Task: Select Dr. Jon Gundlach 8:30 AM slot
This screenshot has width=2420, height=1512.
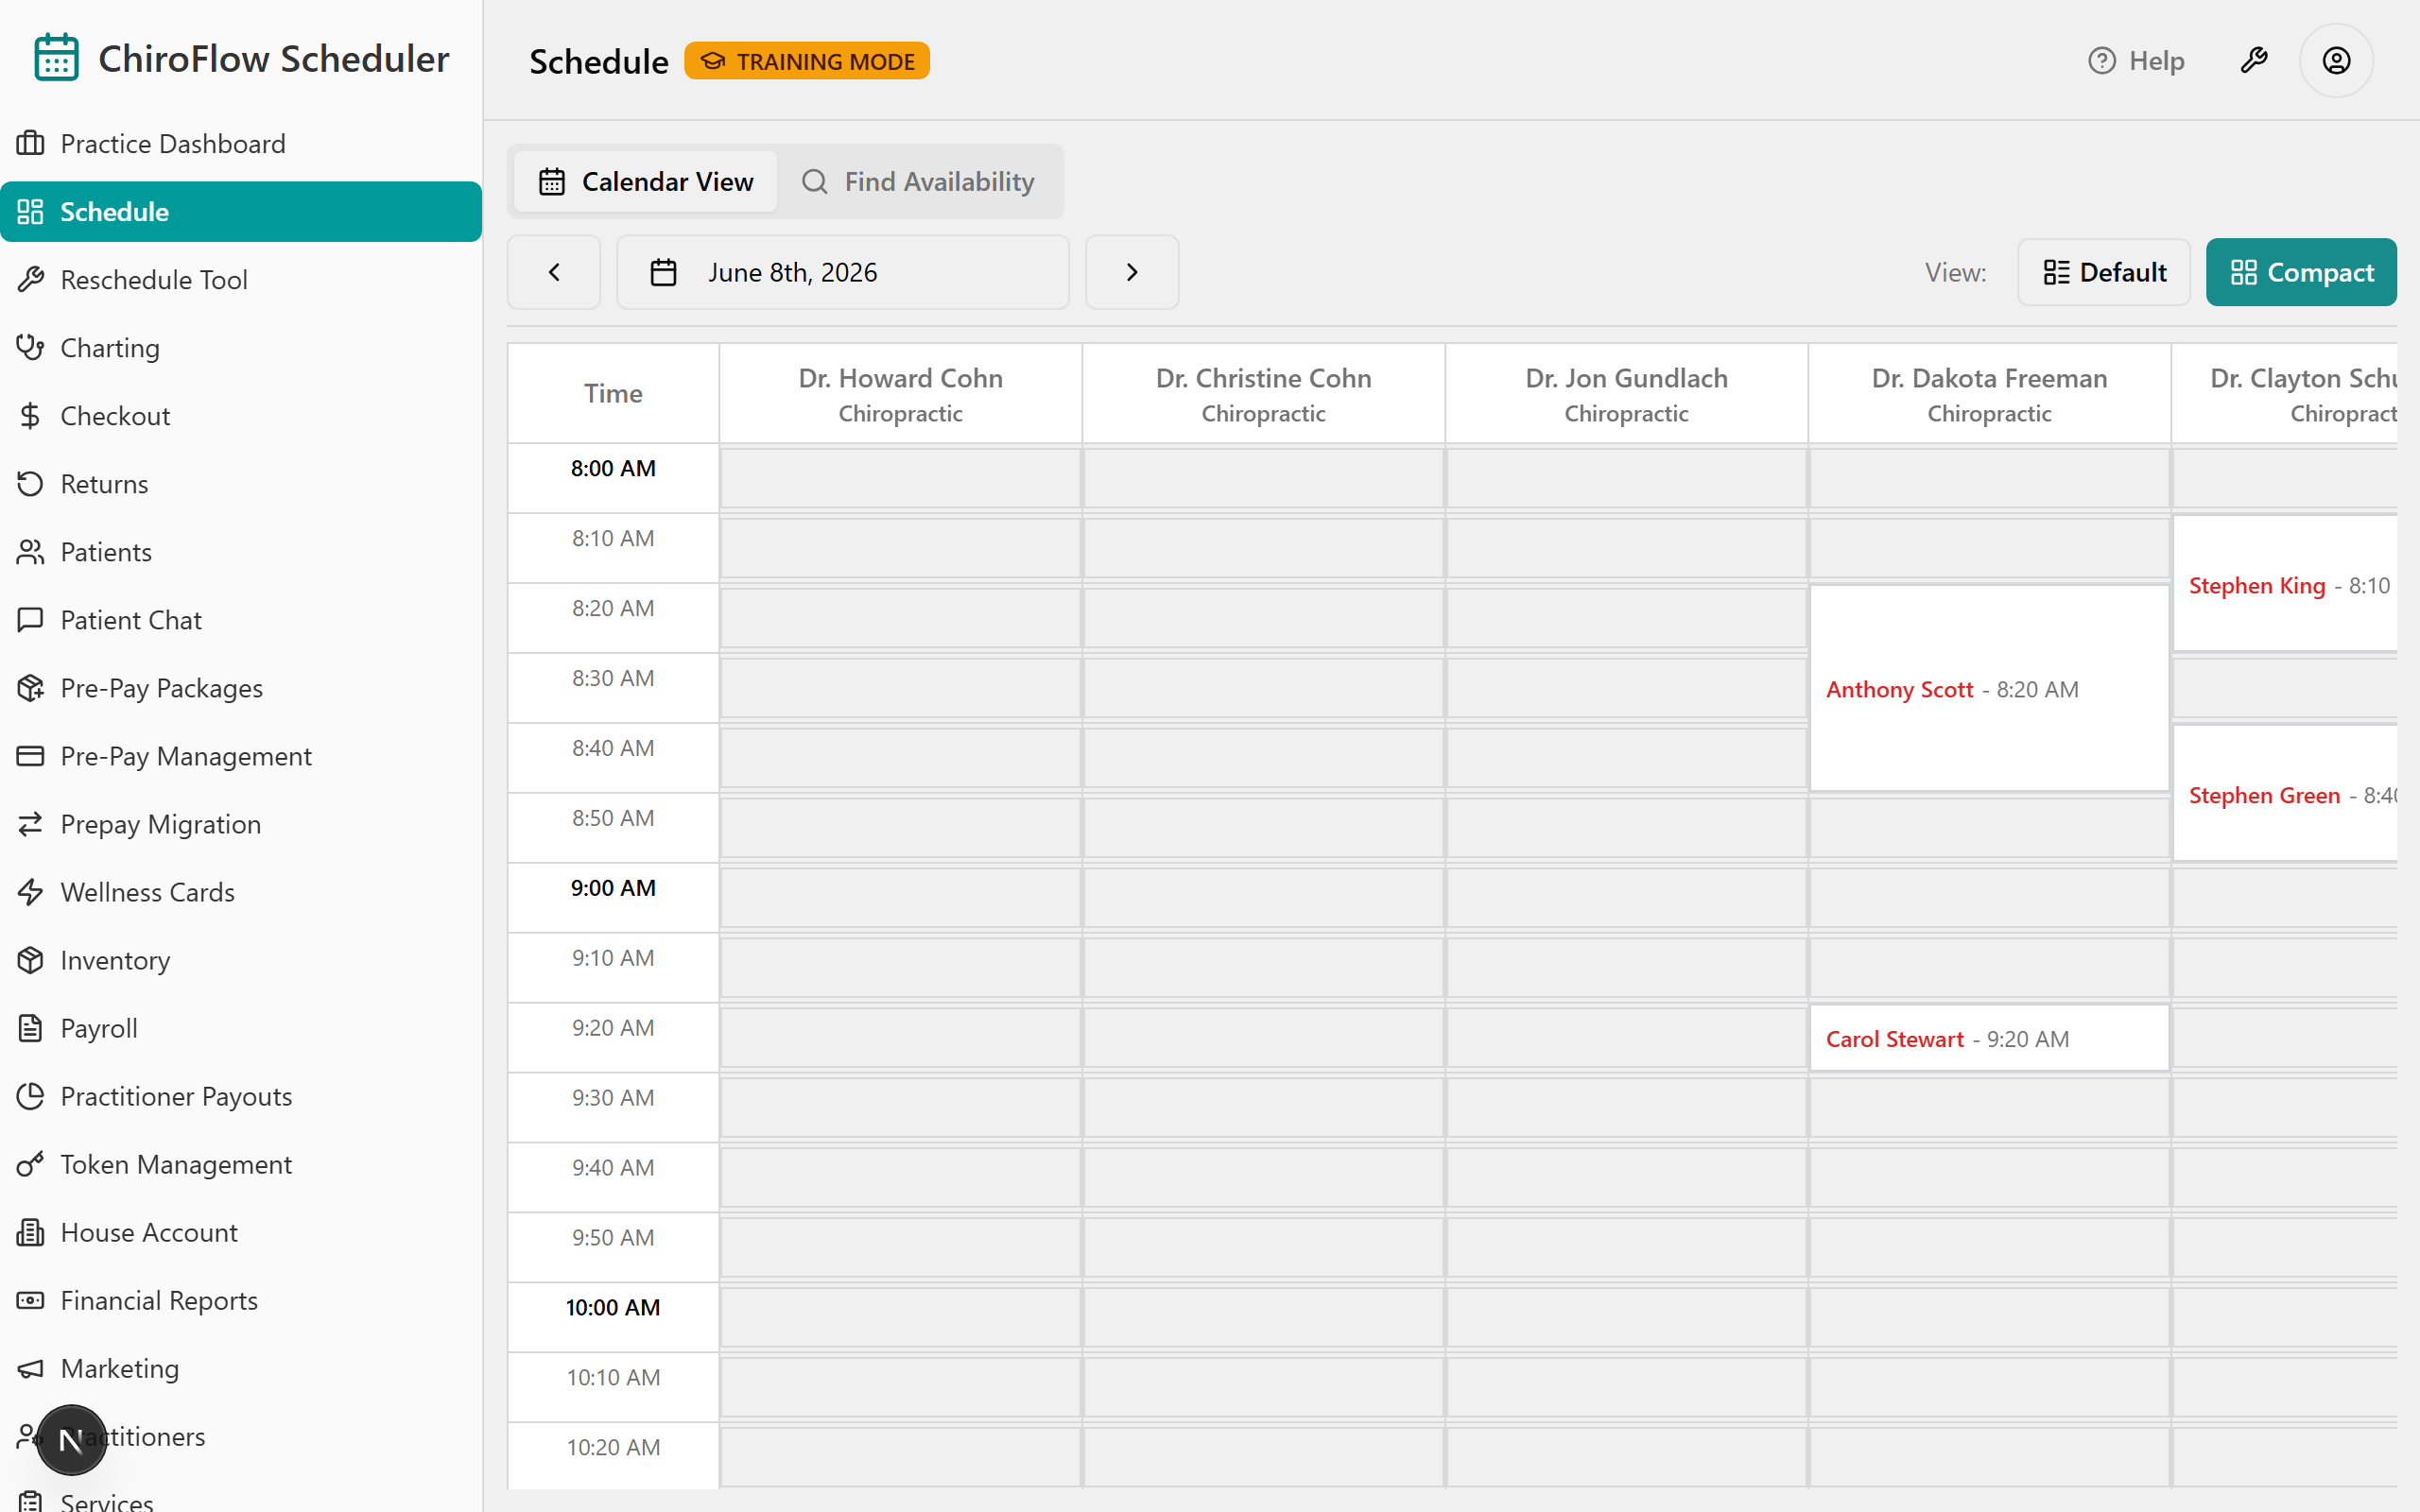Action: 1626,688
